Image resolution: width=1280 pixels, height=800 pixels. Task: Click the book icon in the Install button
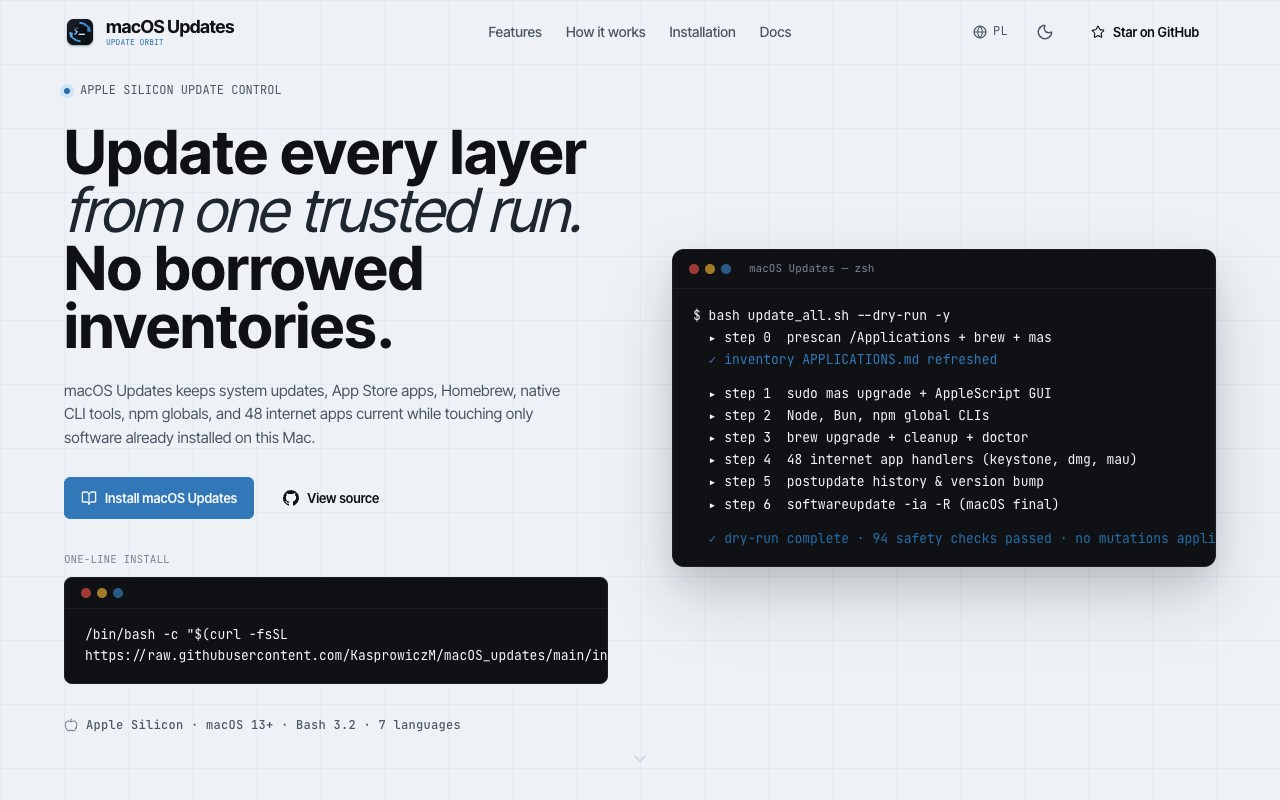pos(89,498)
